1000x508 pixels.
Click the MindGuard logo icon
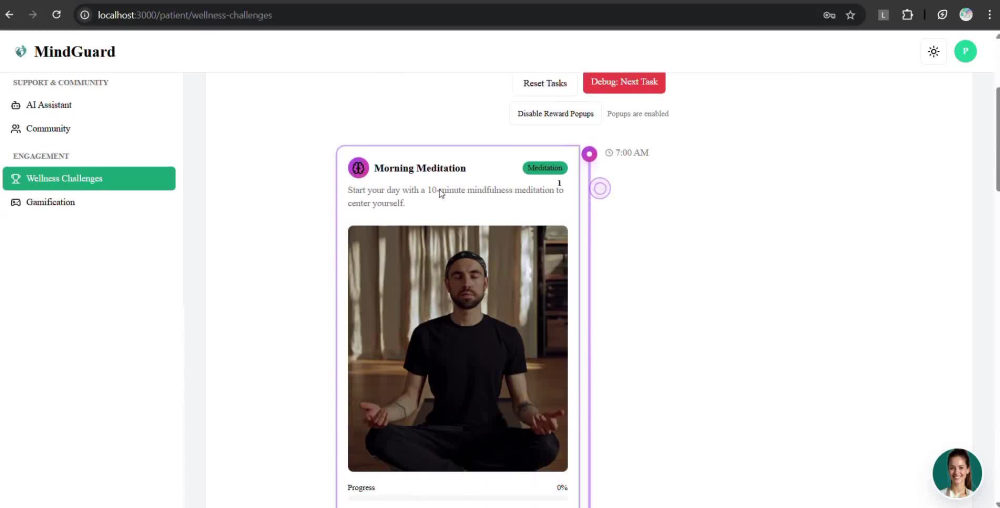point(21,52)
